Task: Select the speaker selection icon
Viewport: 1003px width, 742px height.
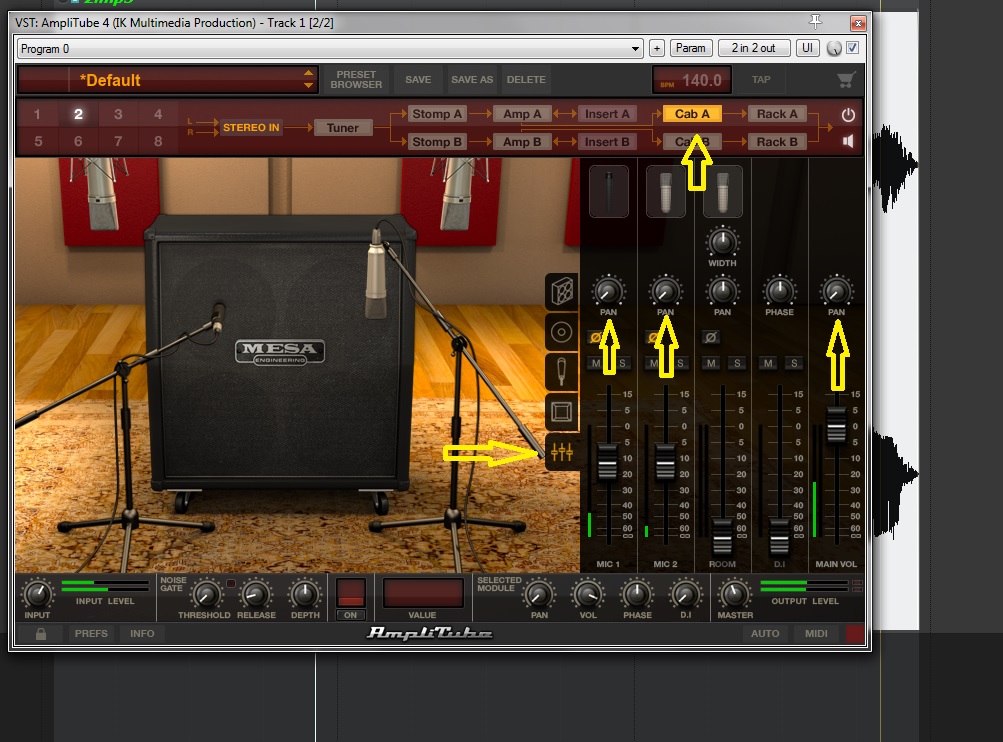Action: coord(562,332)
